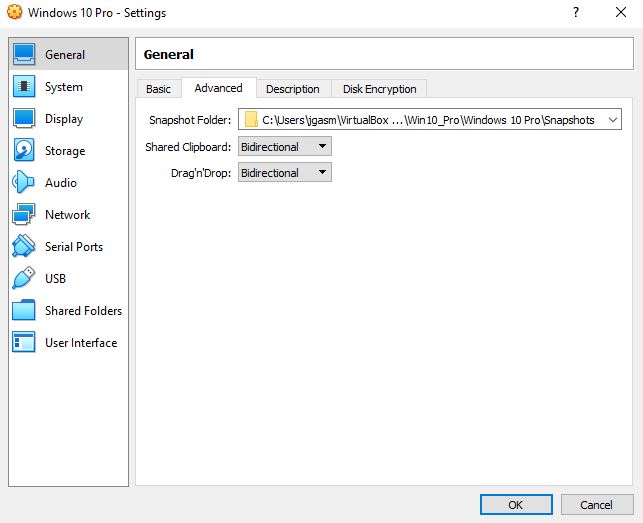Viewport: 643px width, 523px height.
Task: Switch to the Basic tab
Action: (x=158, y=89)
